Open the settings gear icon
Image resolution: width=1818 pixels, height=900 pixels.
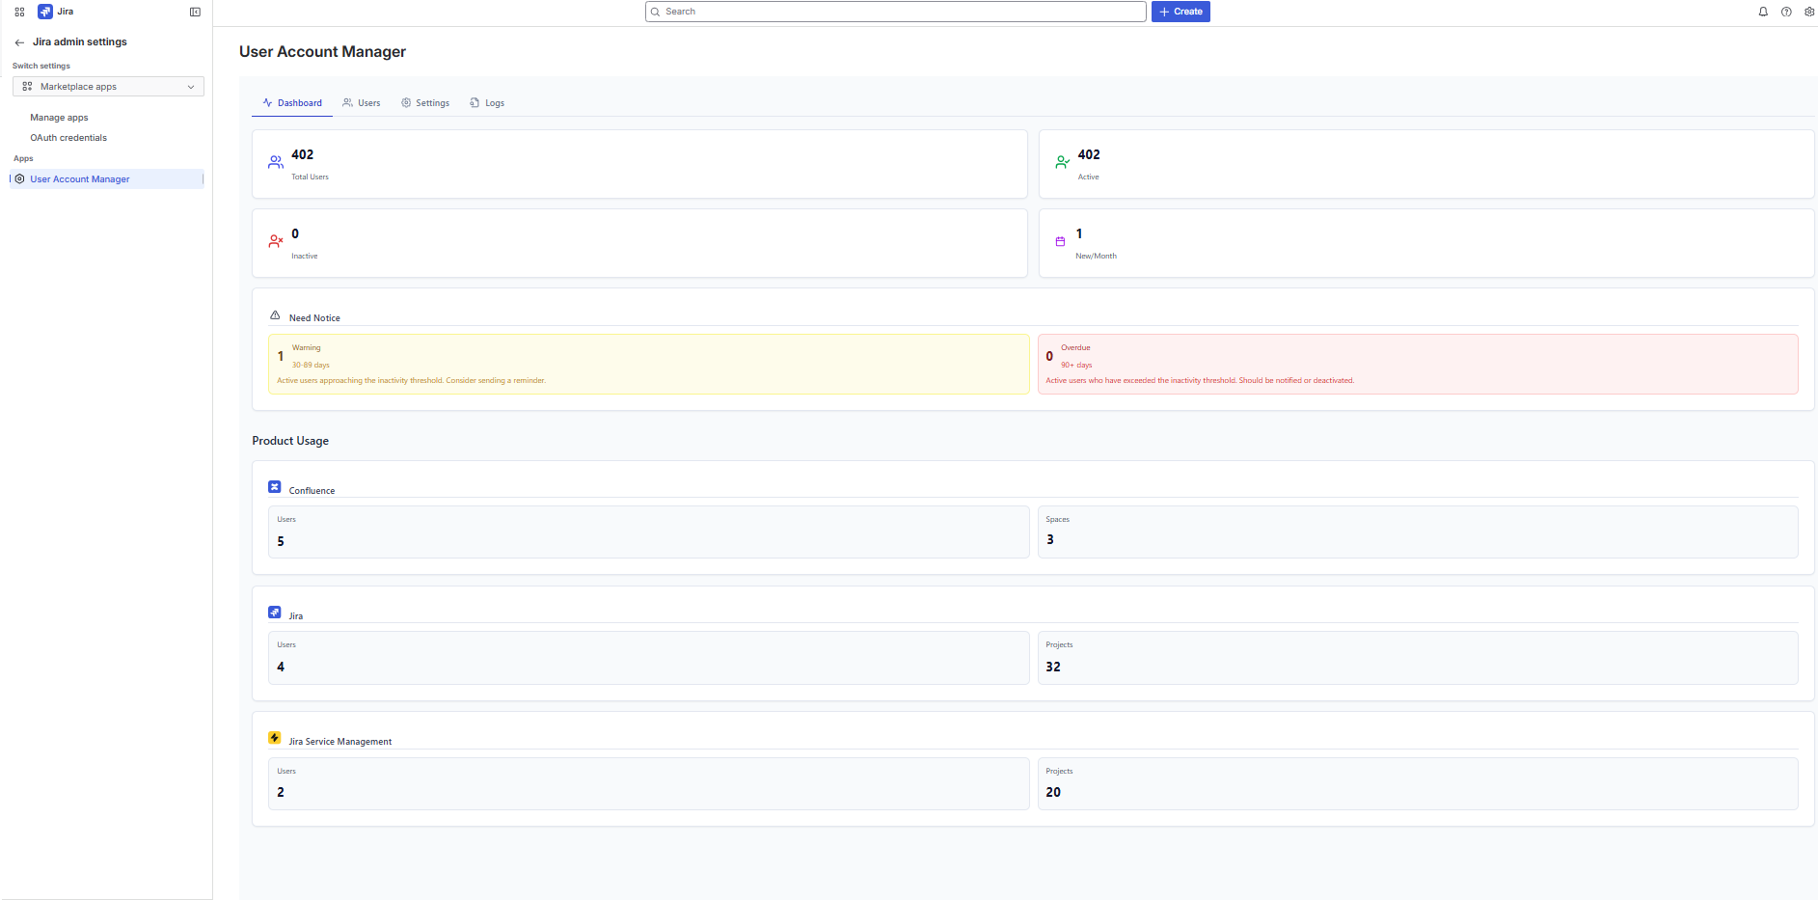(x=1809, y=11)
